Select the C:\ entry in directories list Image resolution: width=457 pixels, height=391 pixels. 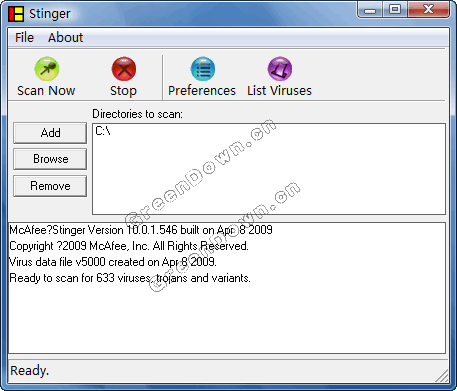pyautogui.click(x=103, y=131)
